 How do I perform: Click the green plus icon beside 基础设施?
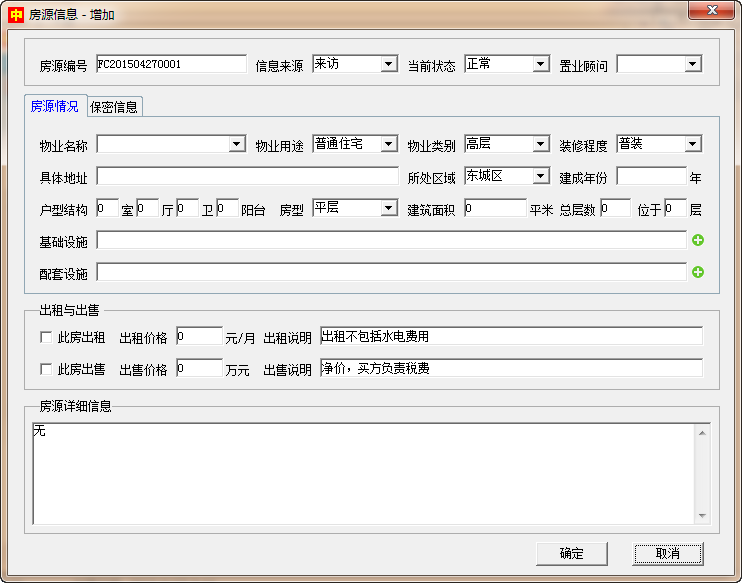(x=698, y=240)
